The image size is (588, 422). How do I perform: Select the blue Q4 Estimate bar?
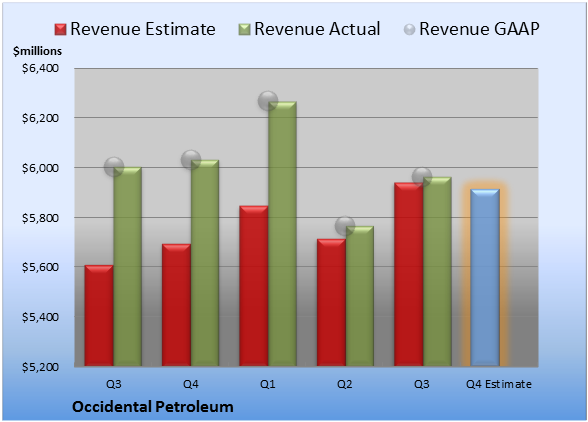point(485,278)
